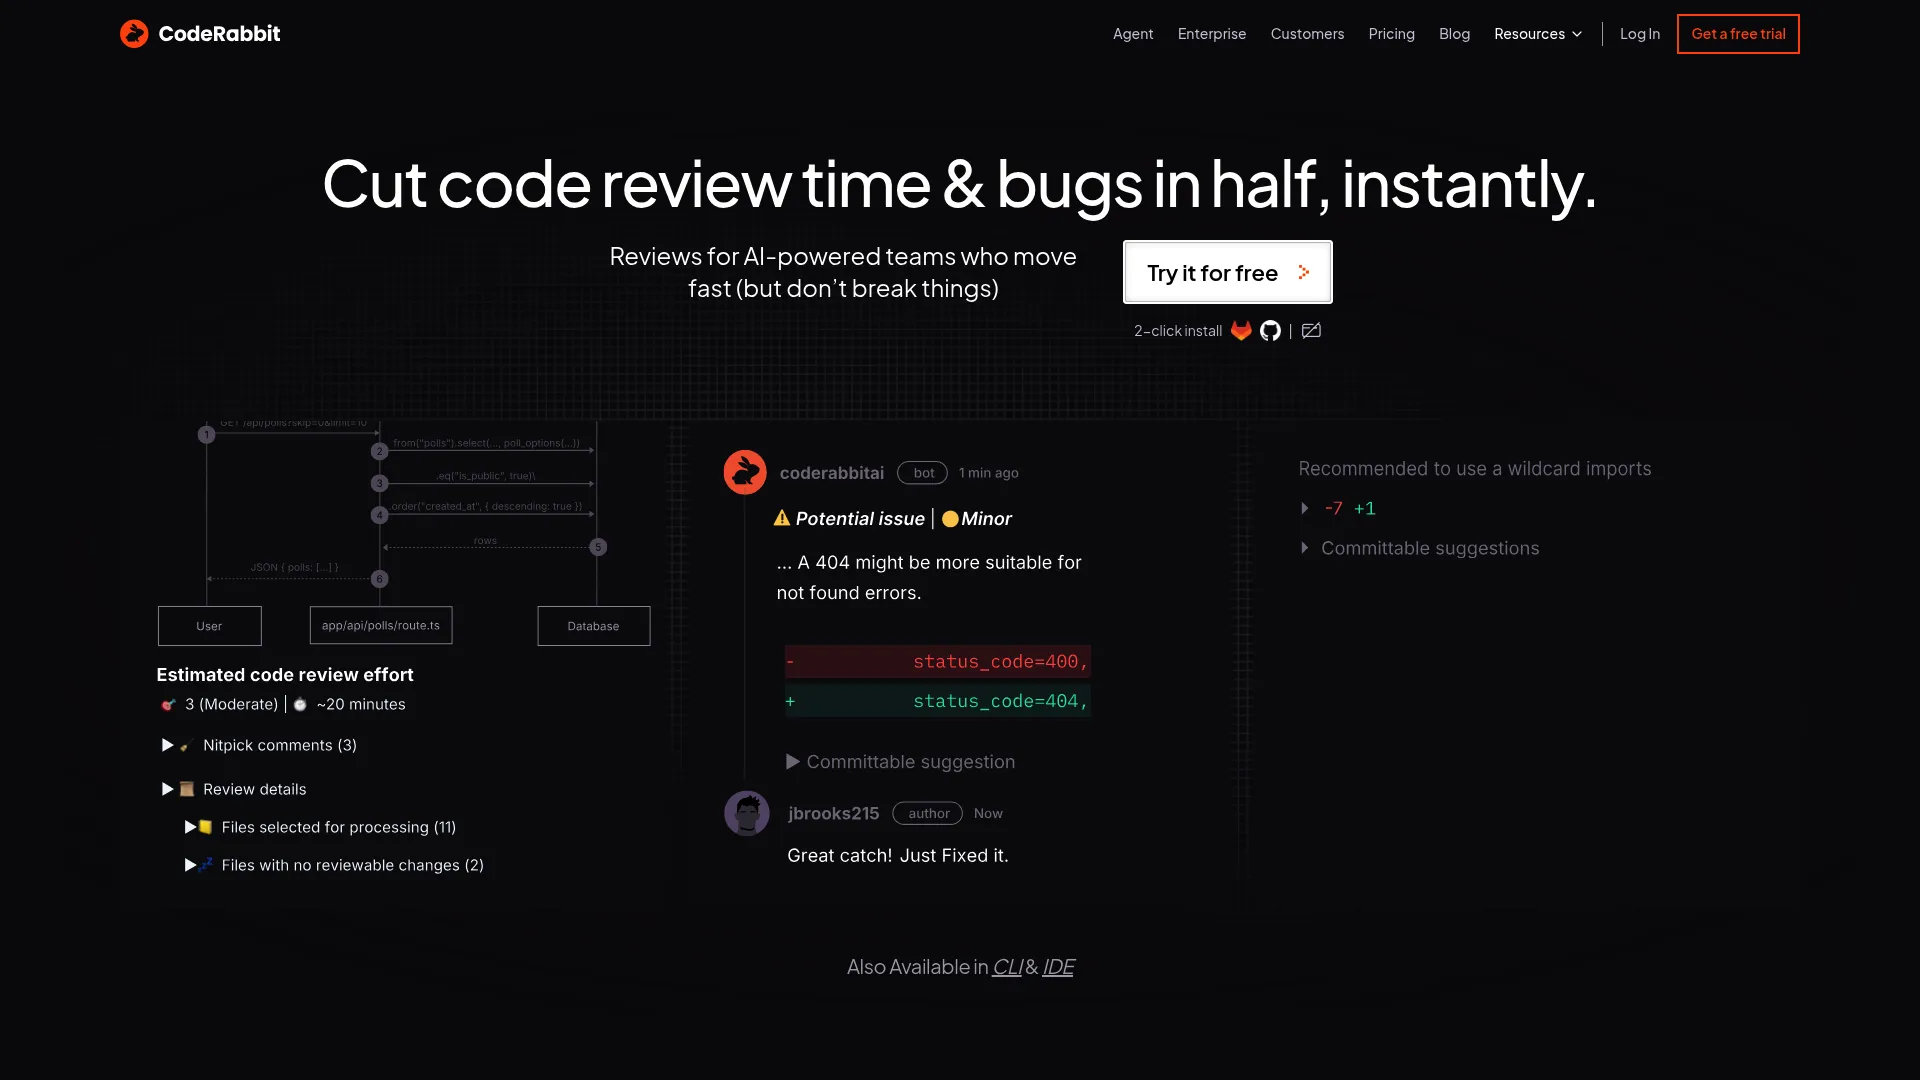Expand Committable suggestions on the right card
This screenshot has width=1920, height=1080.
coord(1305,548)
